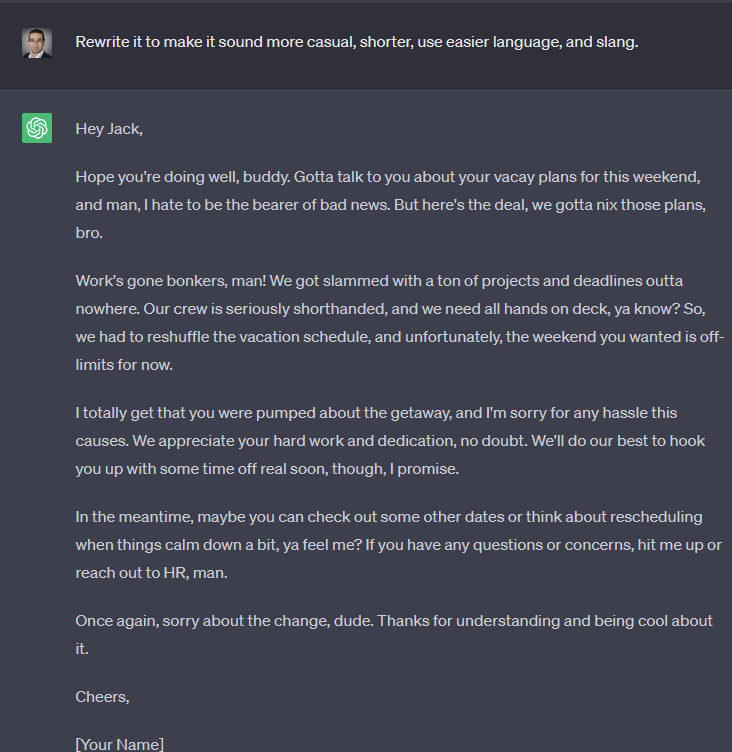Screen dimensions: 732x752
Task: Click 'reach out to HR, man.' text
Action: point(152,573)
